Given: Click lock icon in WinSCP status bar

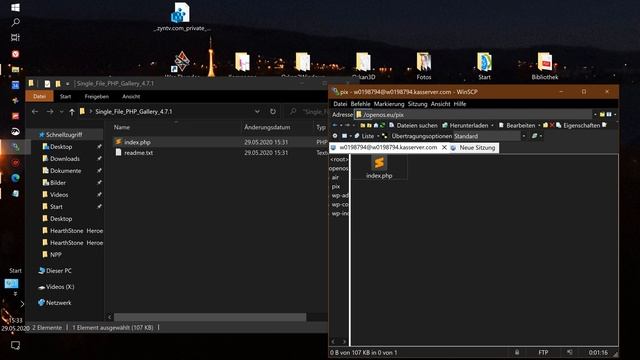Looking at the screenshot, I should coord(517,352).
